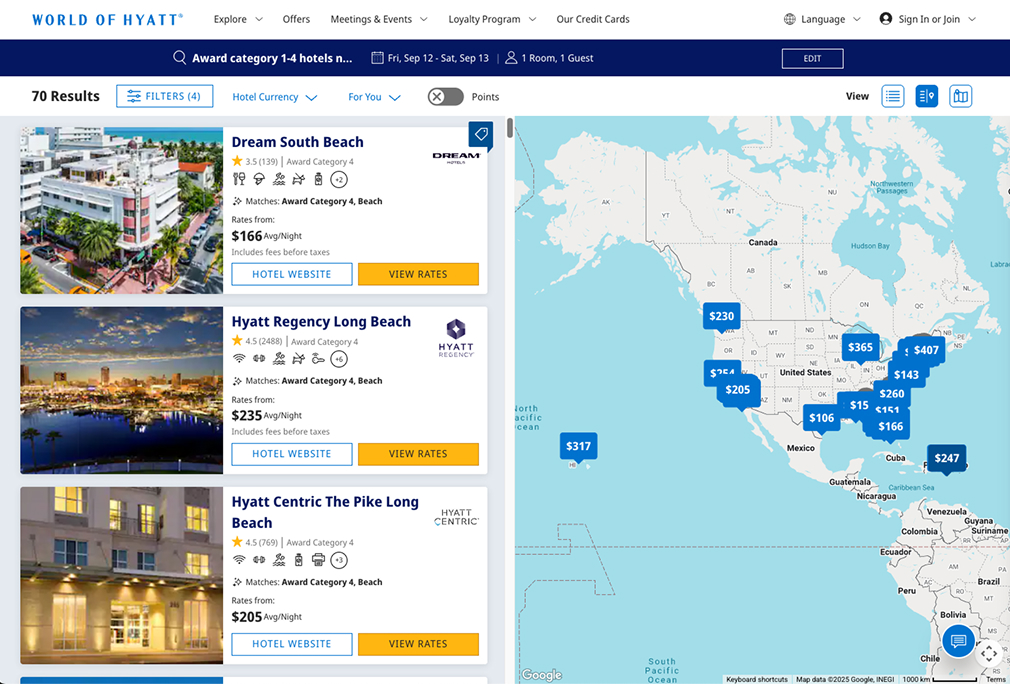The width and height of the screenshot is (1010, 684).
Task: Click Hyatt Centric brand logo
Action: click(x=456, y=518)
